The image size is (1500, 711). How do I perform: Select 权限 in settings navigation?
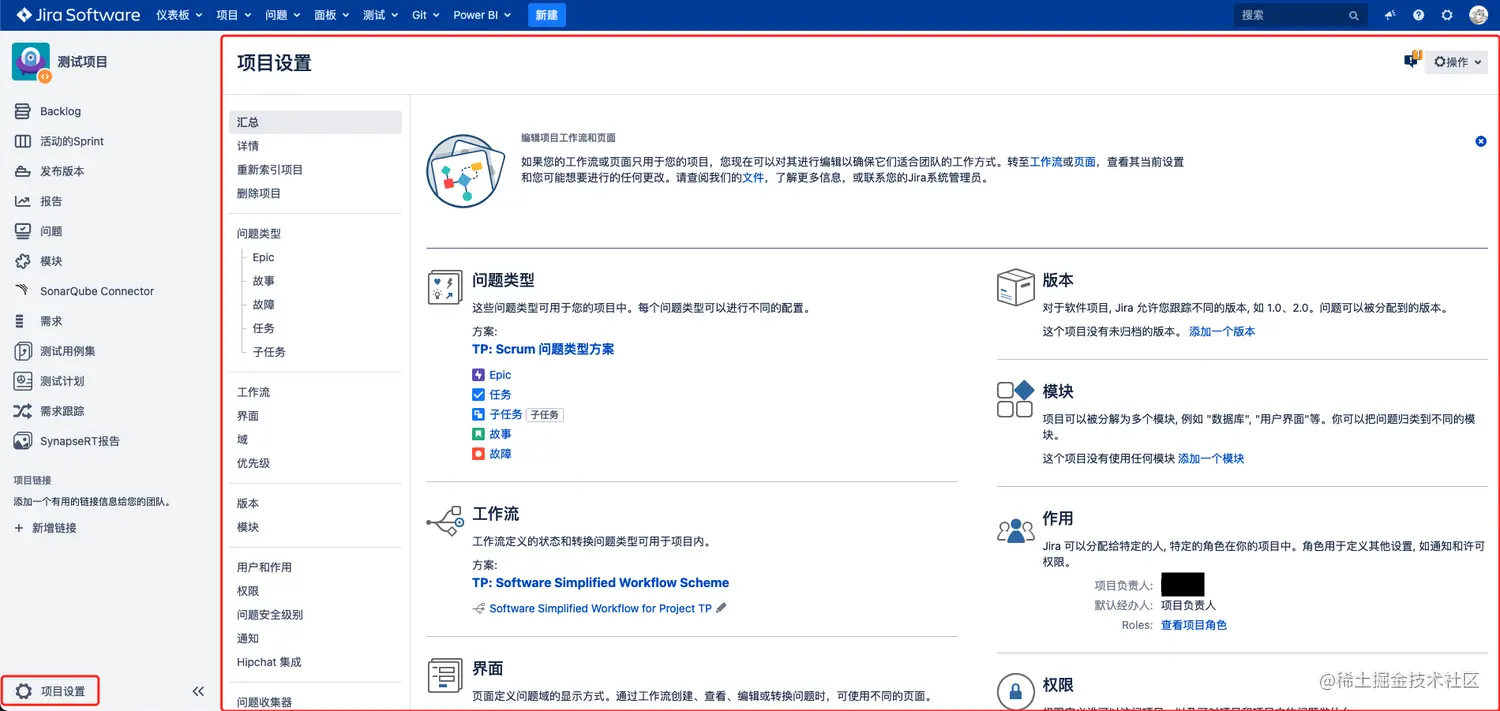pos(248,591)
